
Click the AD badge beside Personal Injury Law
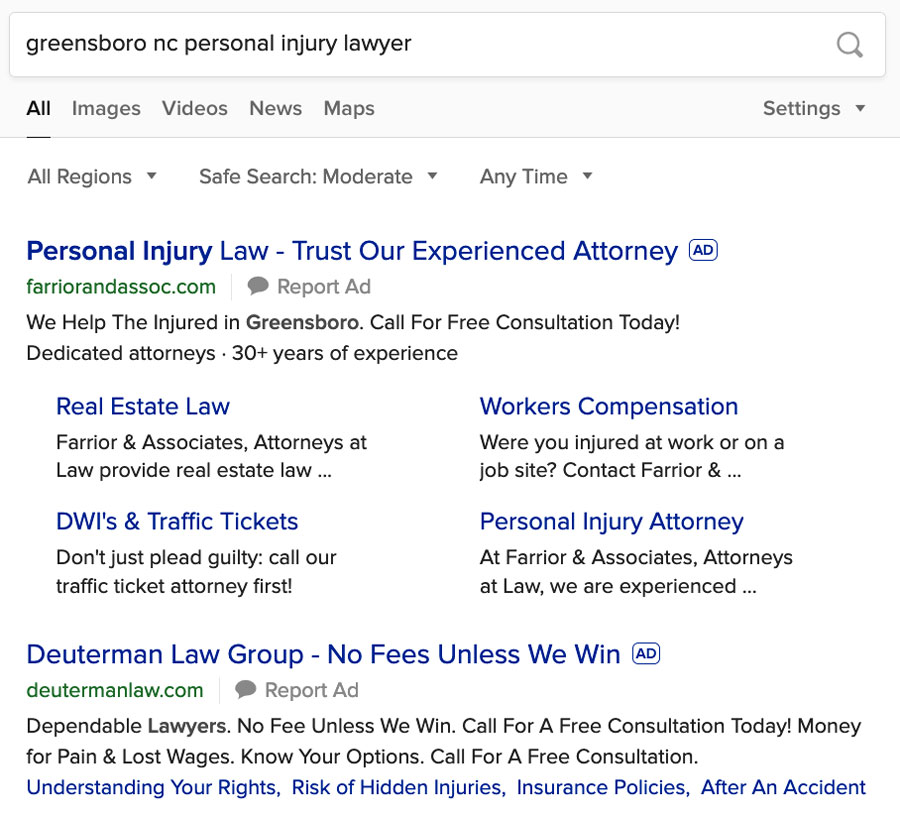click(x=703, y=250)
